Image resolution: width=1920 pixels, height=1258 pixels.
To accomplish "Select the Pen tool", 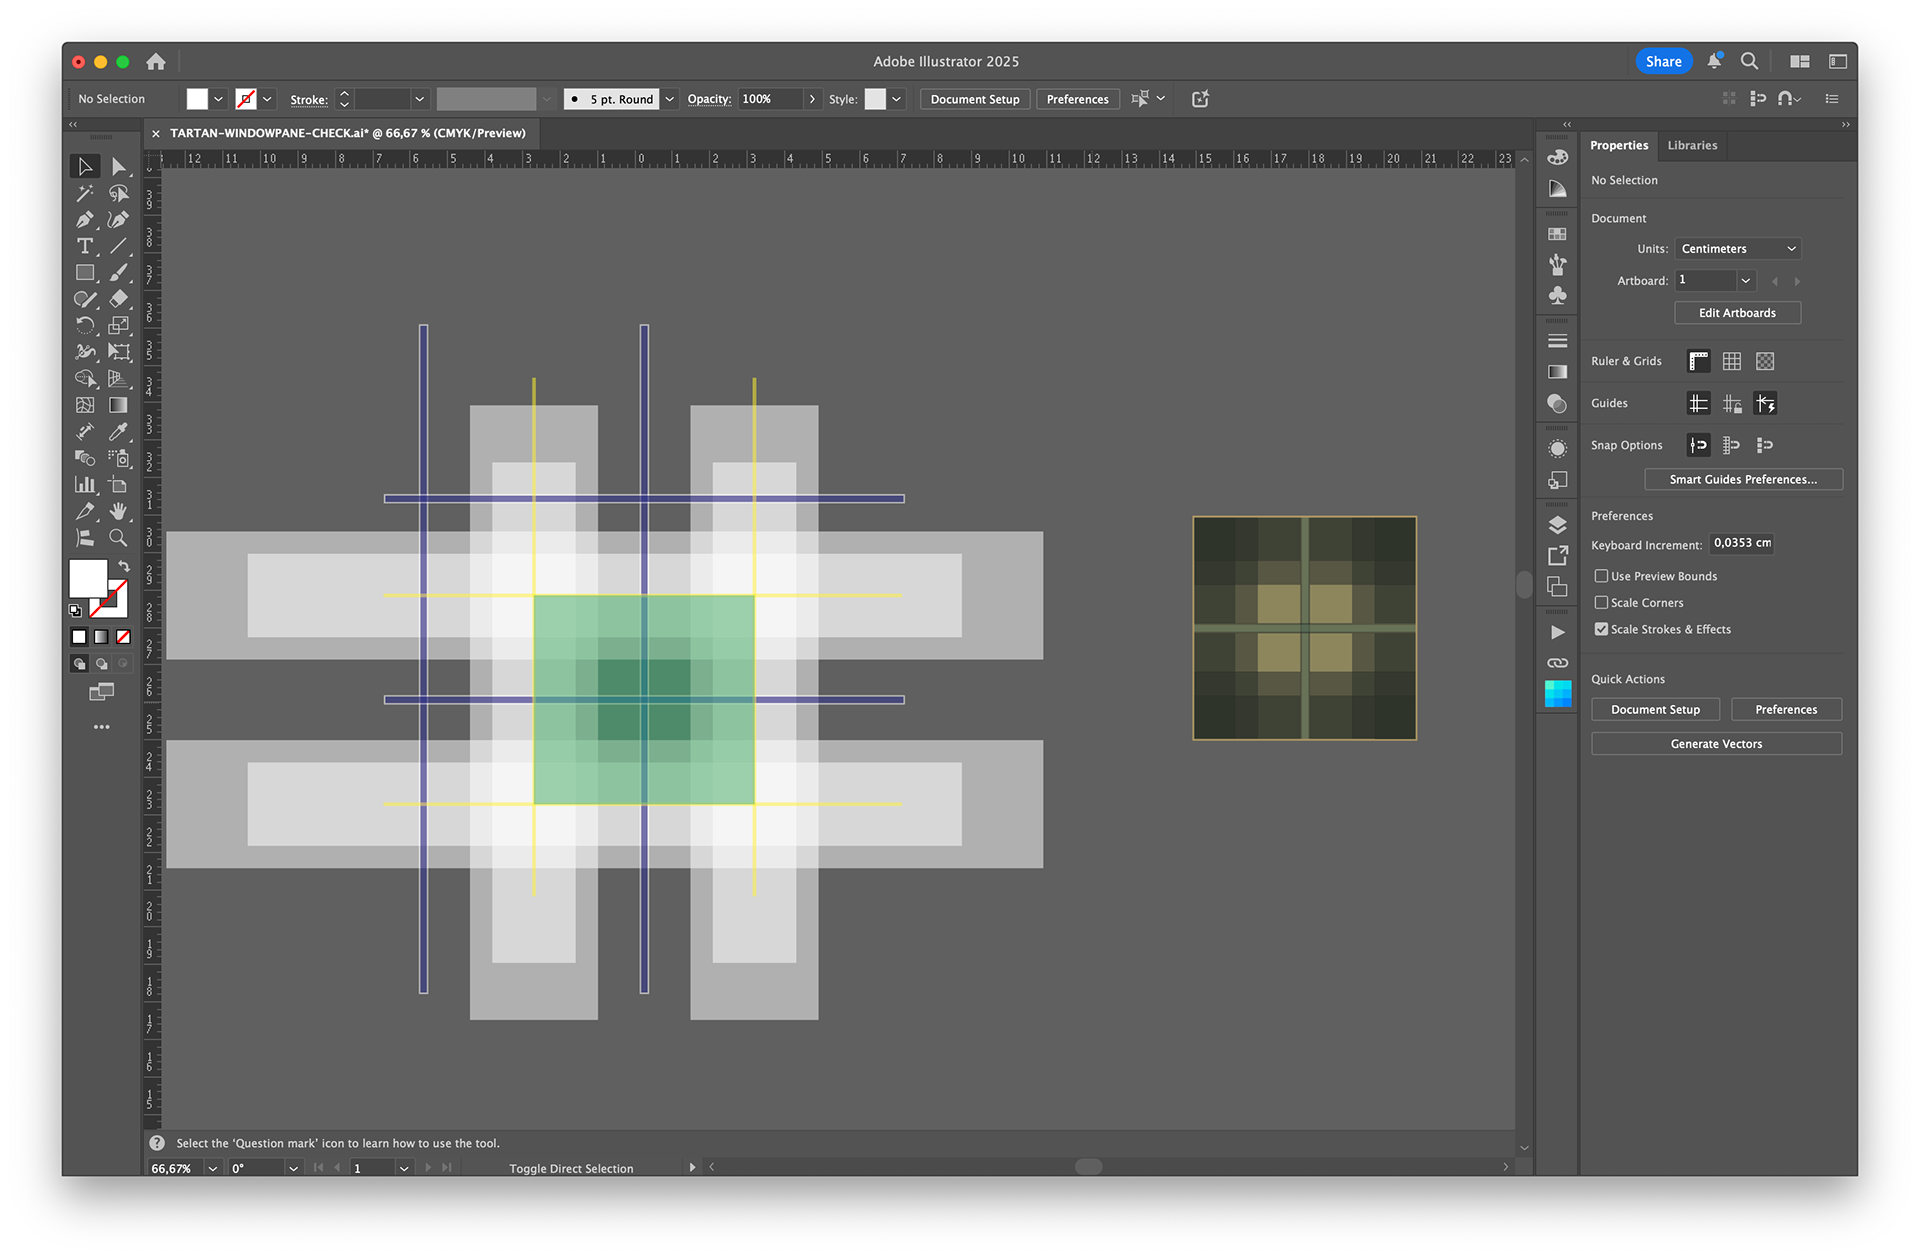I will point(85,219).
